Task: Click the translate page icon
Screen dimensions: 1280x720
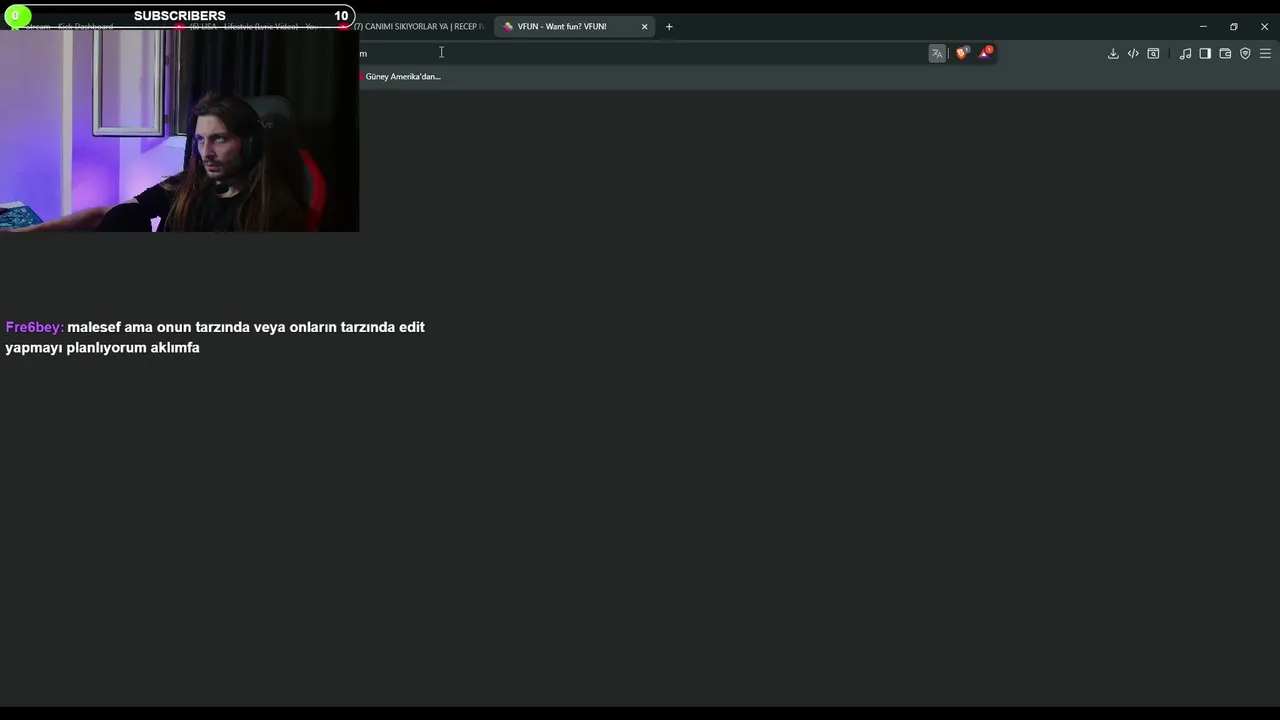Action: click(937, 53)
